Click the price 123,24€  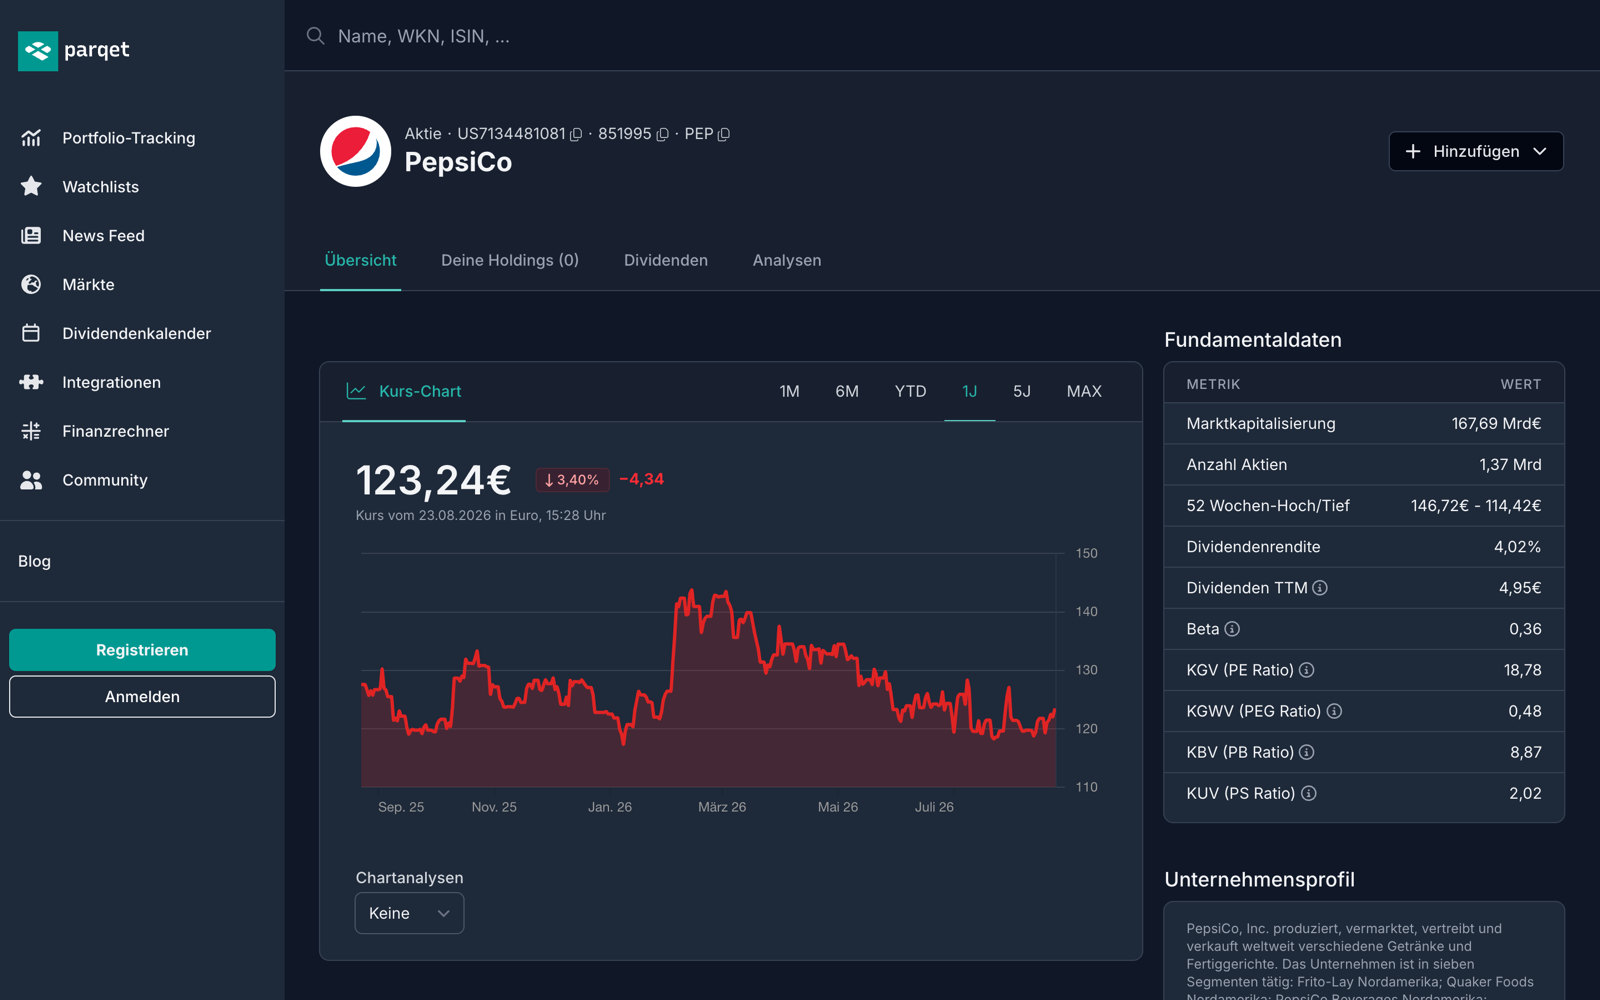click(433, 480)
